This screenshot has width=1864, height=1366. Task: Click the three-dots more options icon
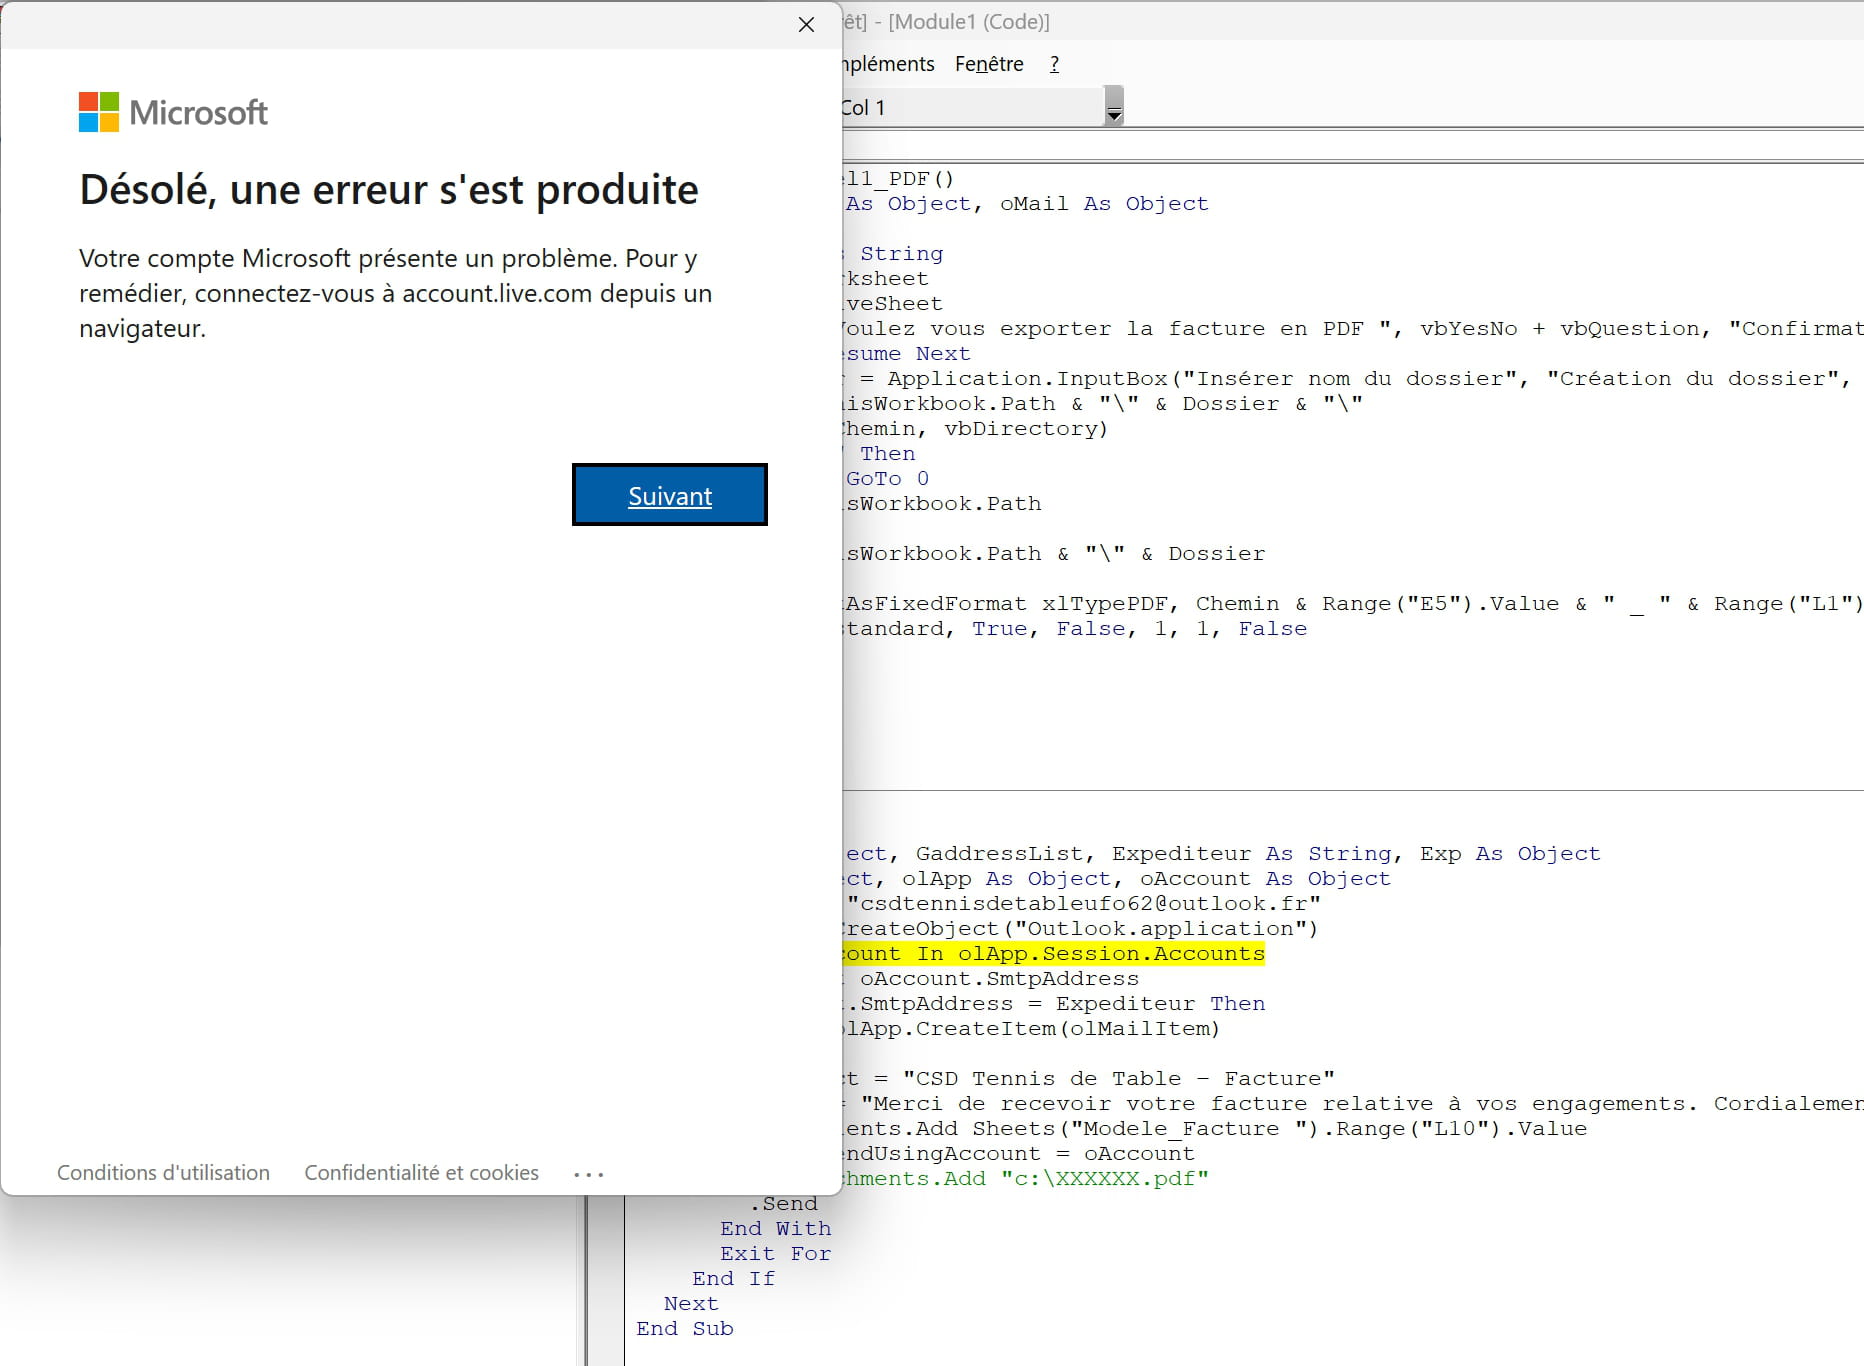coord(589,1174)
